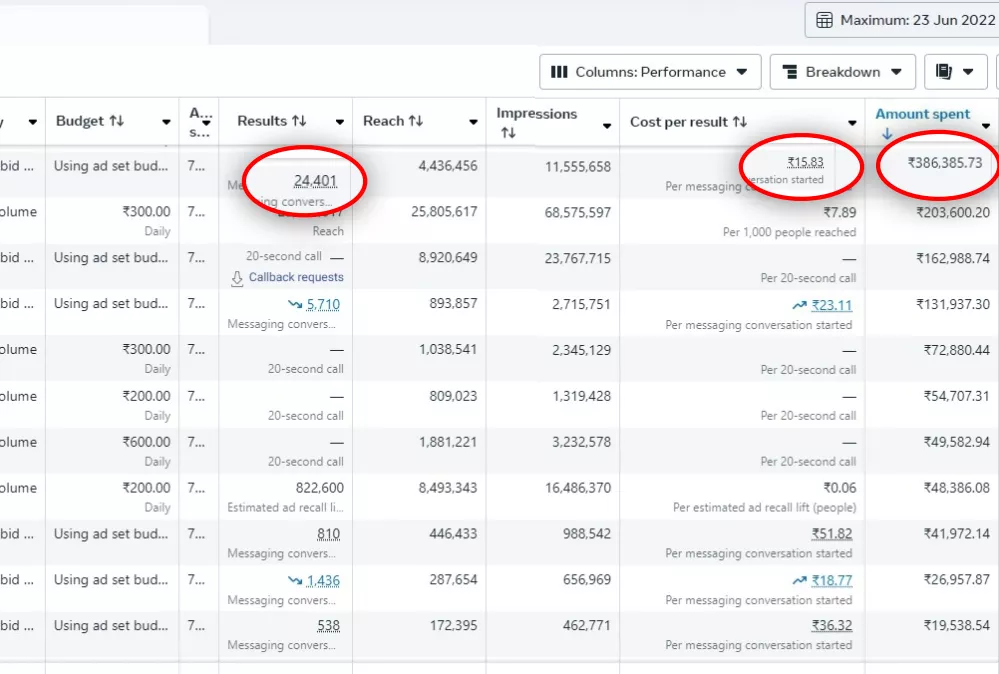
Task: Open the 538 messaging conversations result
Action: [328, 626]
